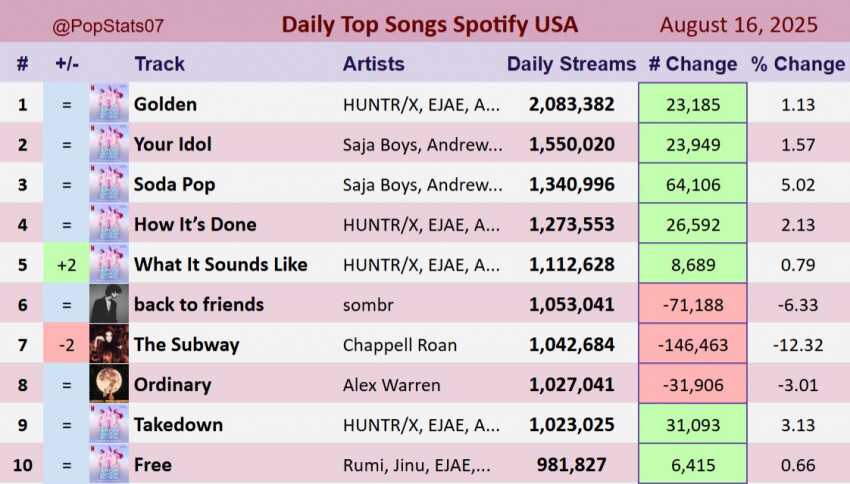
Task: Open the back to friends cover art
Action: [x=108, y=304]
